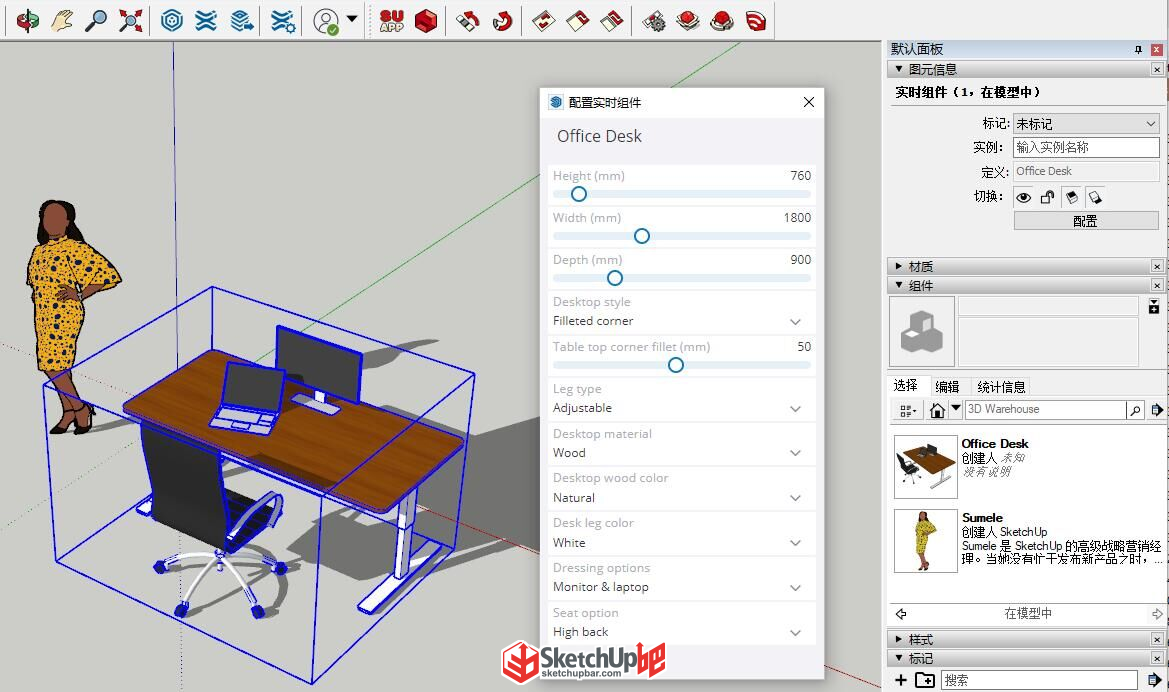
Task: Select the Pan hand tool
Action: (62, 20)
